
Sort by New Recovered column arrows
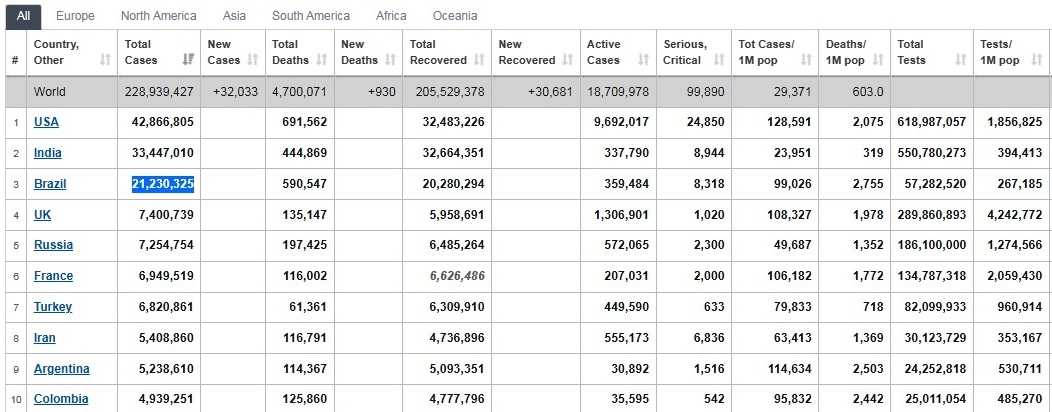[568, 60]
